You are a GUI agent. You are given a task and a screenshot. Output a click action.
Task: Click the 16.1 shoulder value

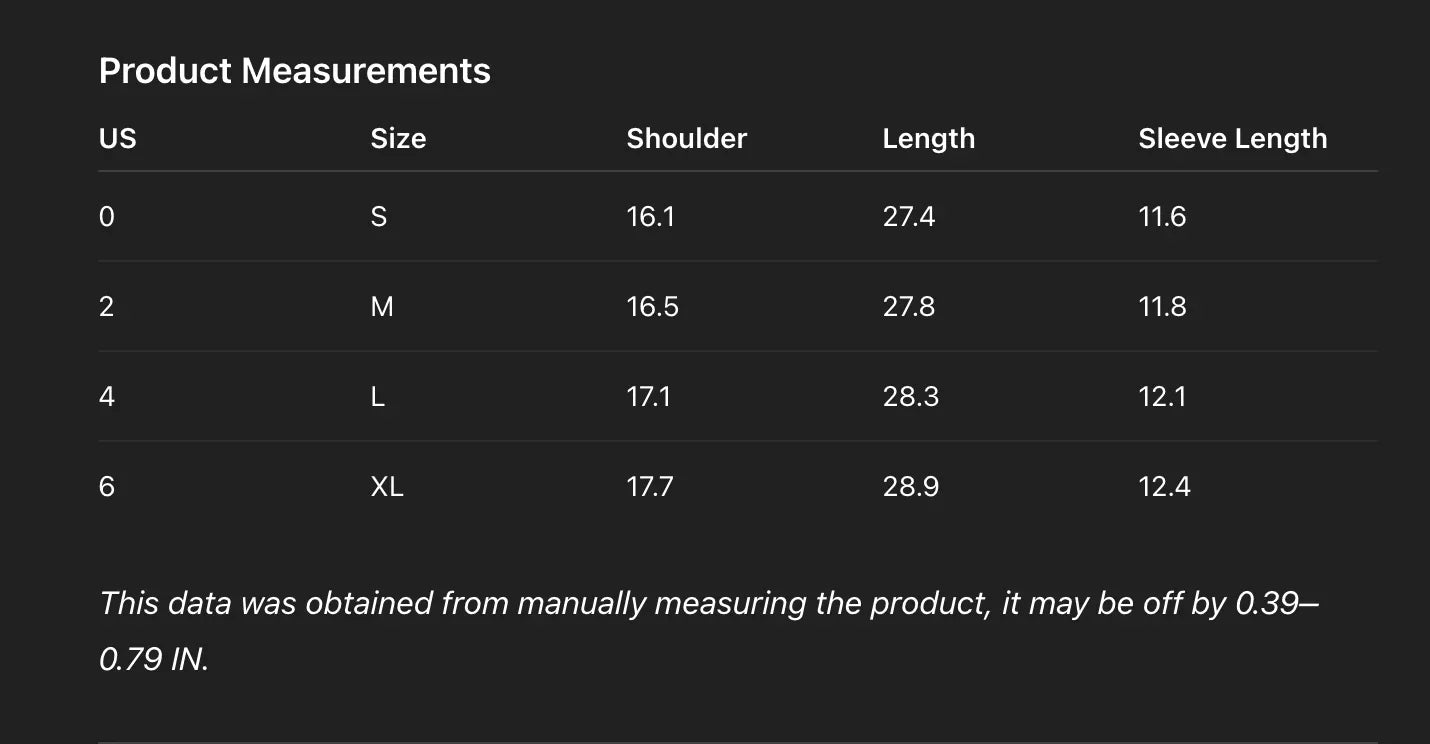coord(650,216)
